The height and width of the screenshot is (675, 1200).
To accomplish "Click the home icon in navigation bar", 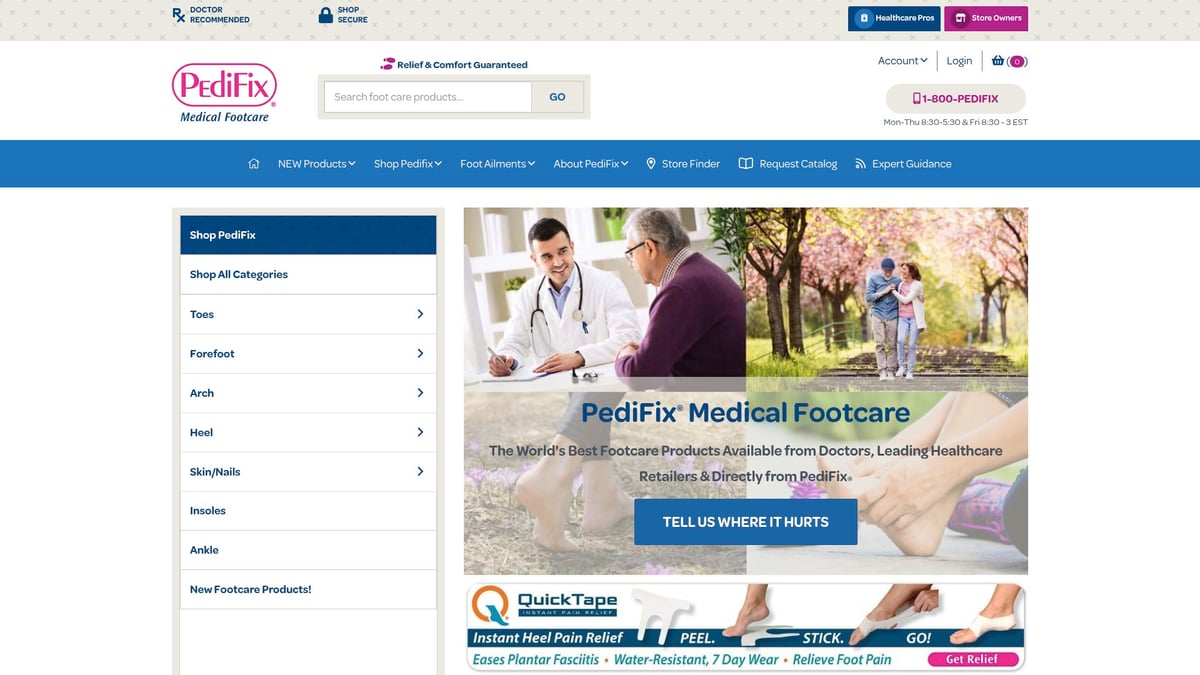I will click(x=254, y=164).
